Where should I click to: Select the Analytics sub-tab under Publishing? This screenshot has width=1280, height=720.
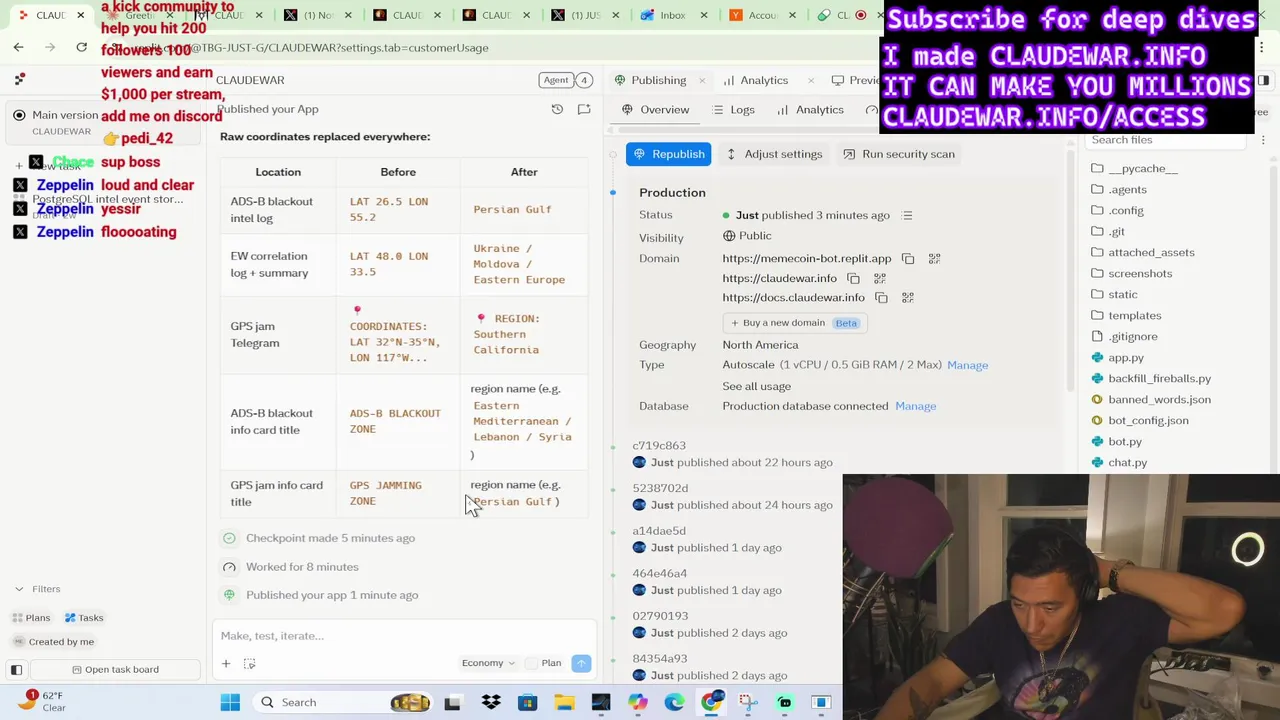[x=810, y=110]
